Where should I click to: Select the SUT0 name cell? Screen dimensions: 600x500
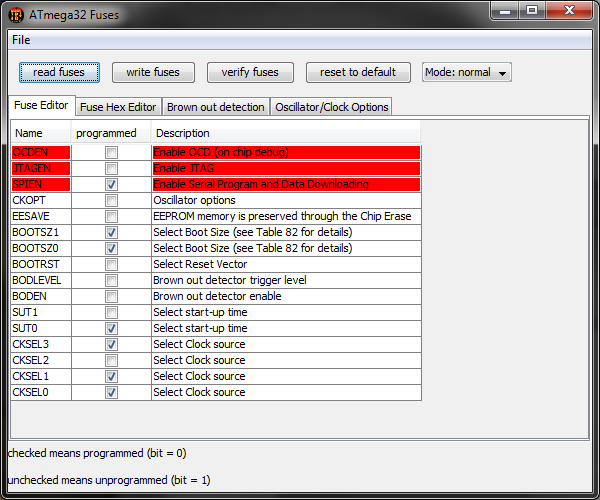41,328
